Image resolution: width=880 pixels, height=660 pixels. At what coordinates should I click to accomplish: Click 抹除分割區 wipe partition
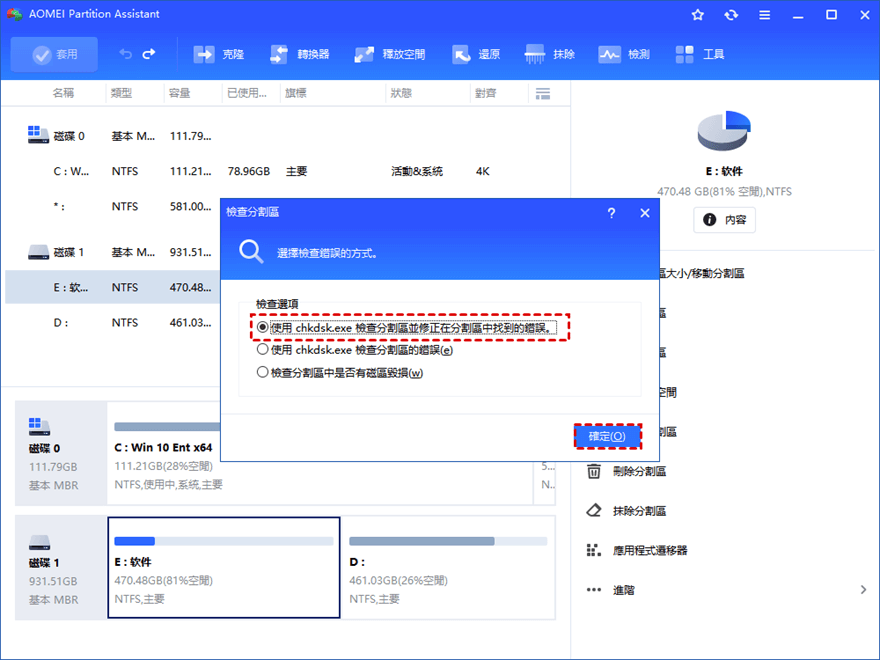click(x=639, y=511)
